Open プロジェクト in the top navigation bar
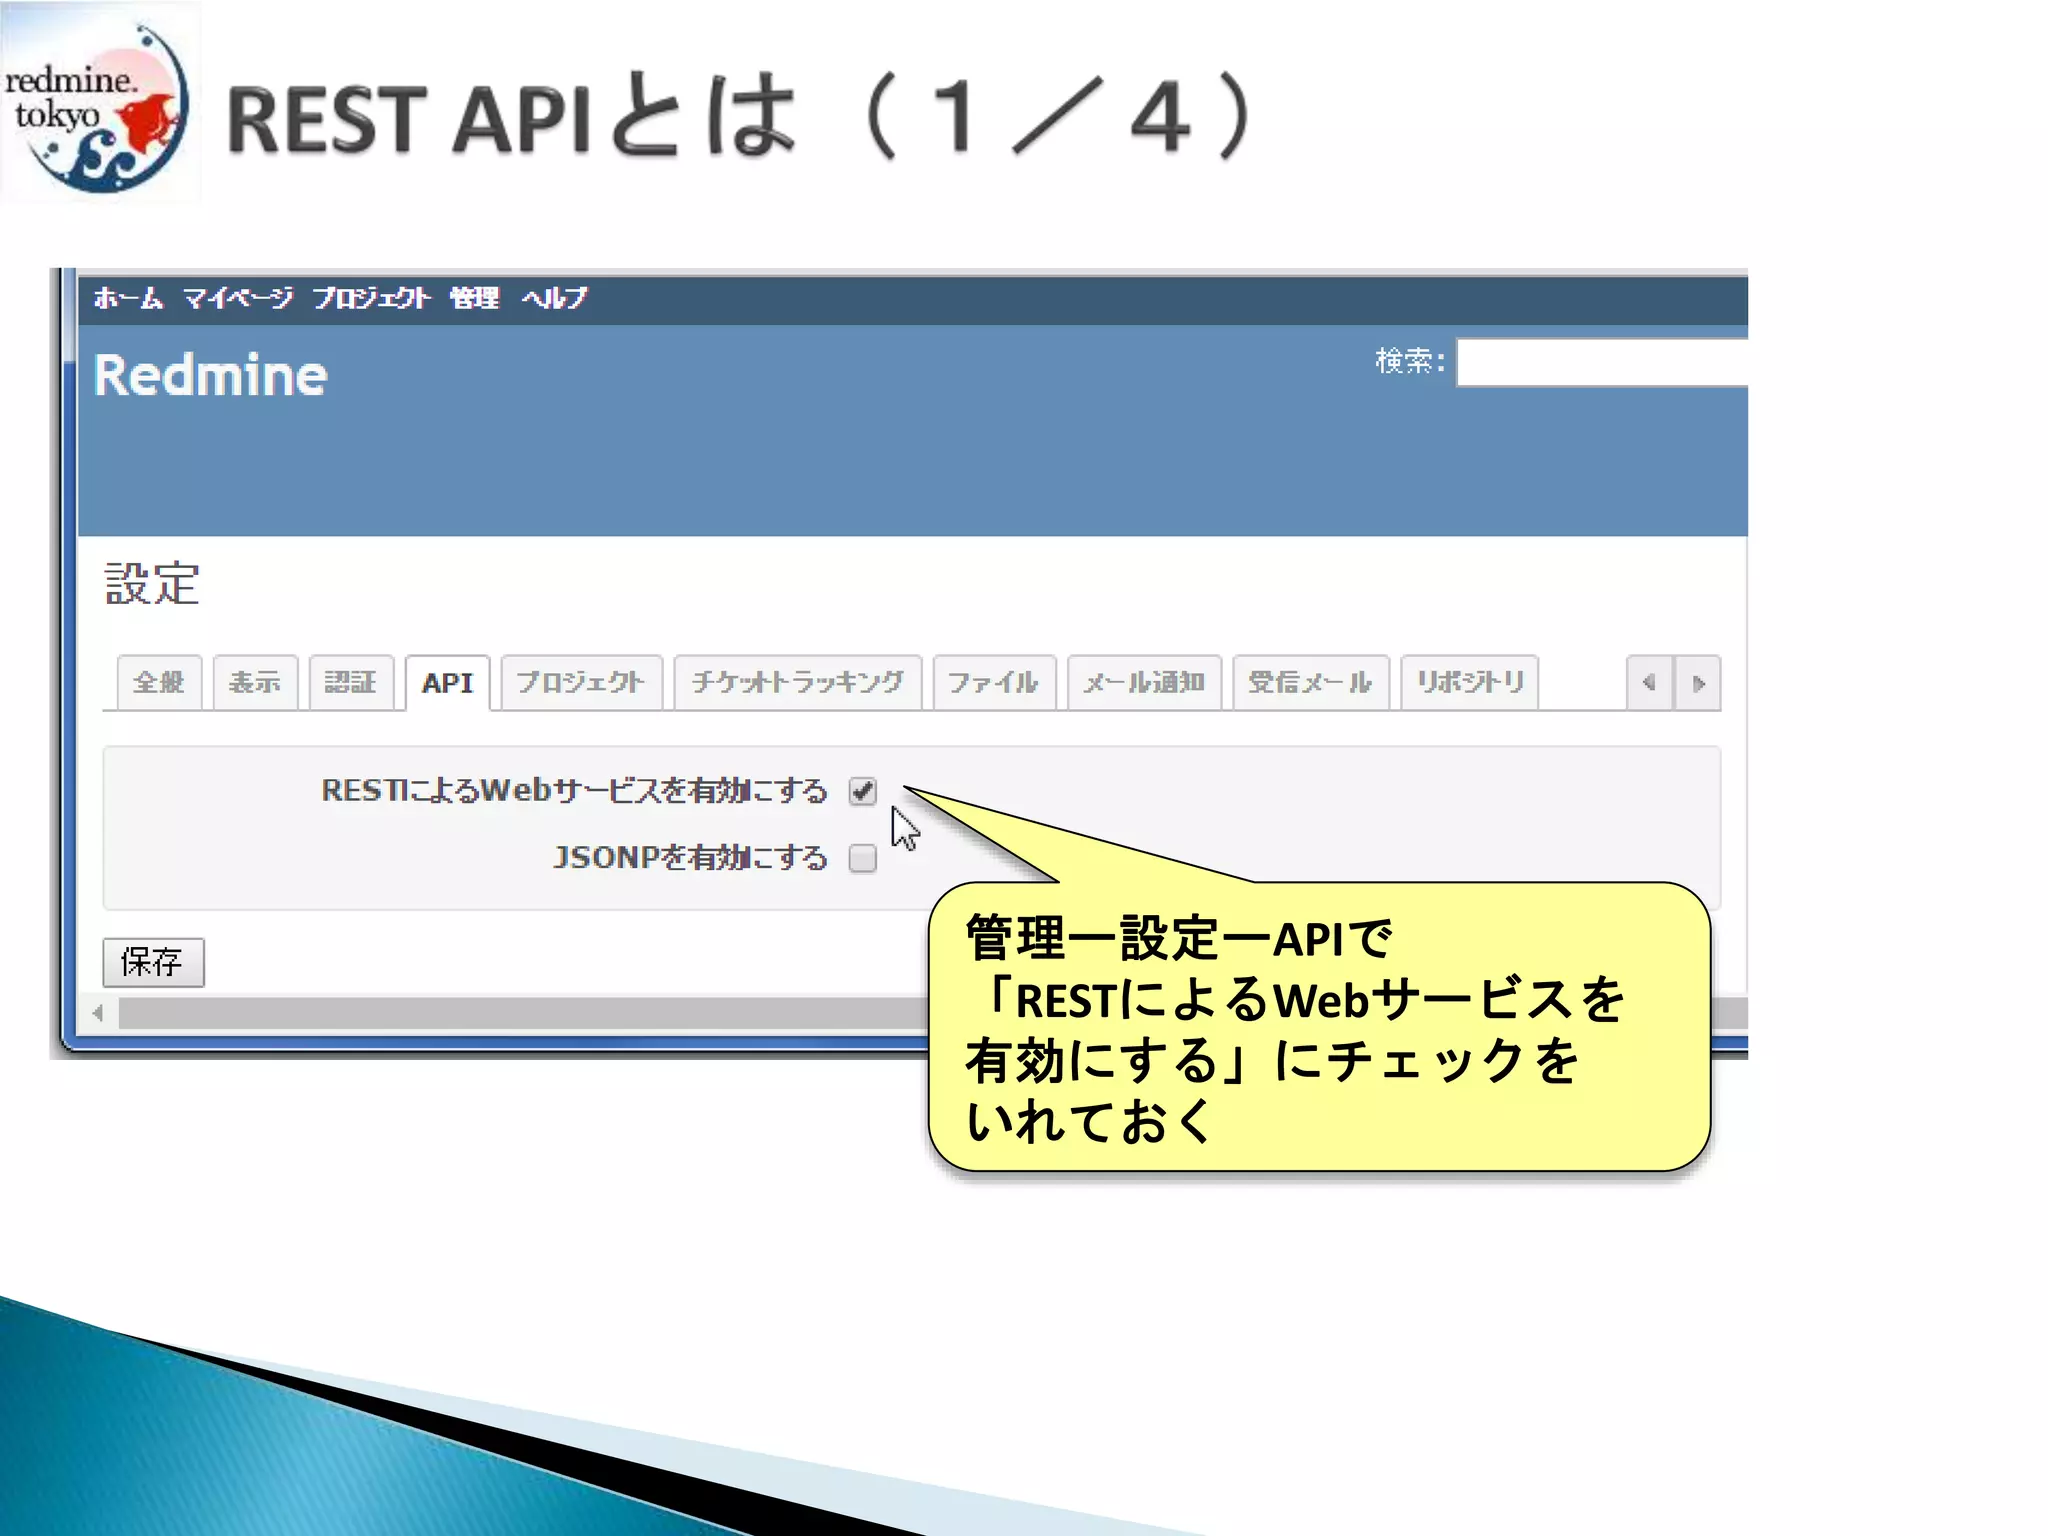This screenshot has height=1536, width=2048. click(371, 298)
